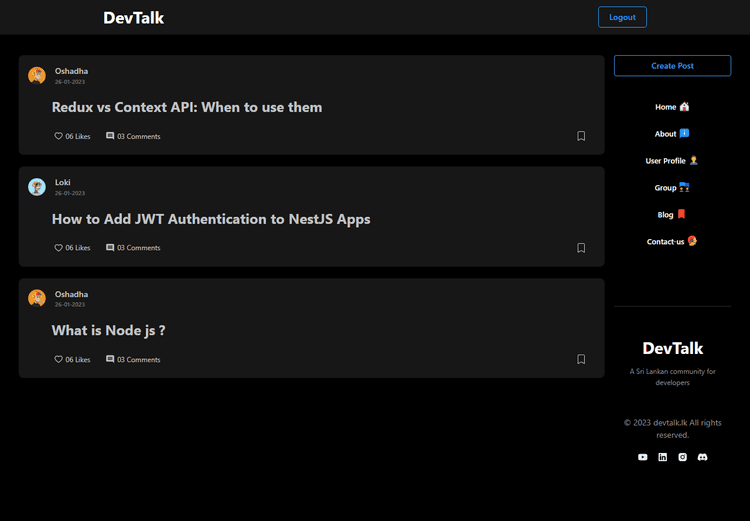Viewport: 750px width, 521px height.
Task: Click Loki's avatar on JWT post
Action: 37,187
